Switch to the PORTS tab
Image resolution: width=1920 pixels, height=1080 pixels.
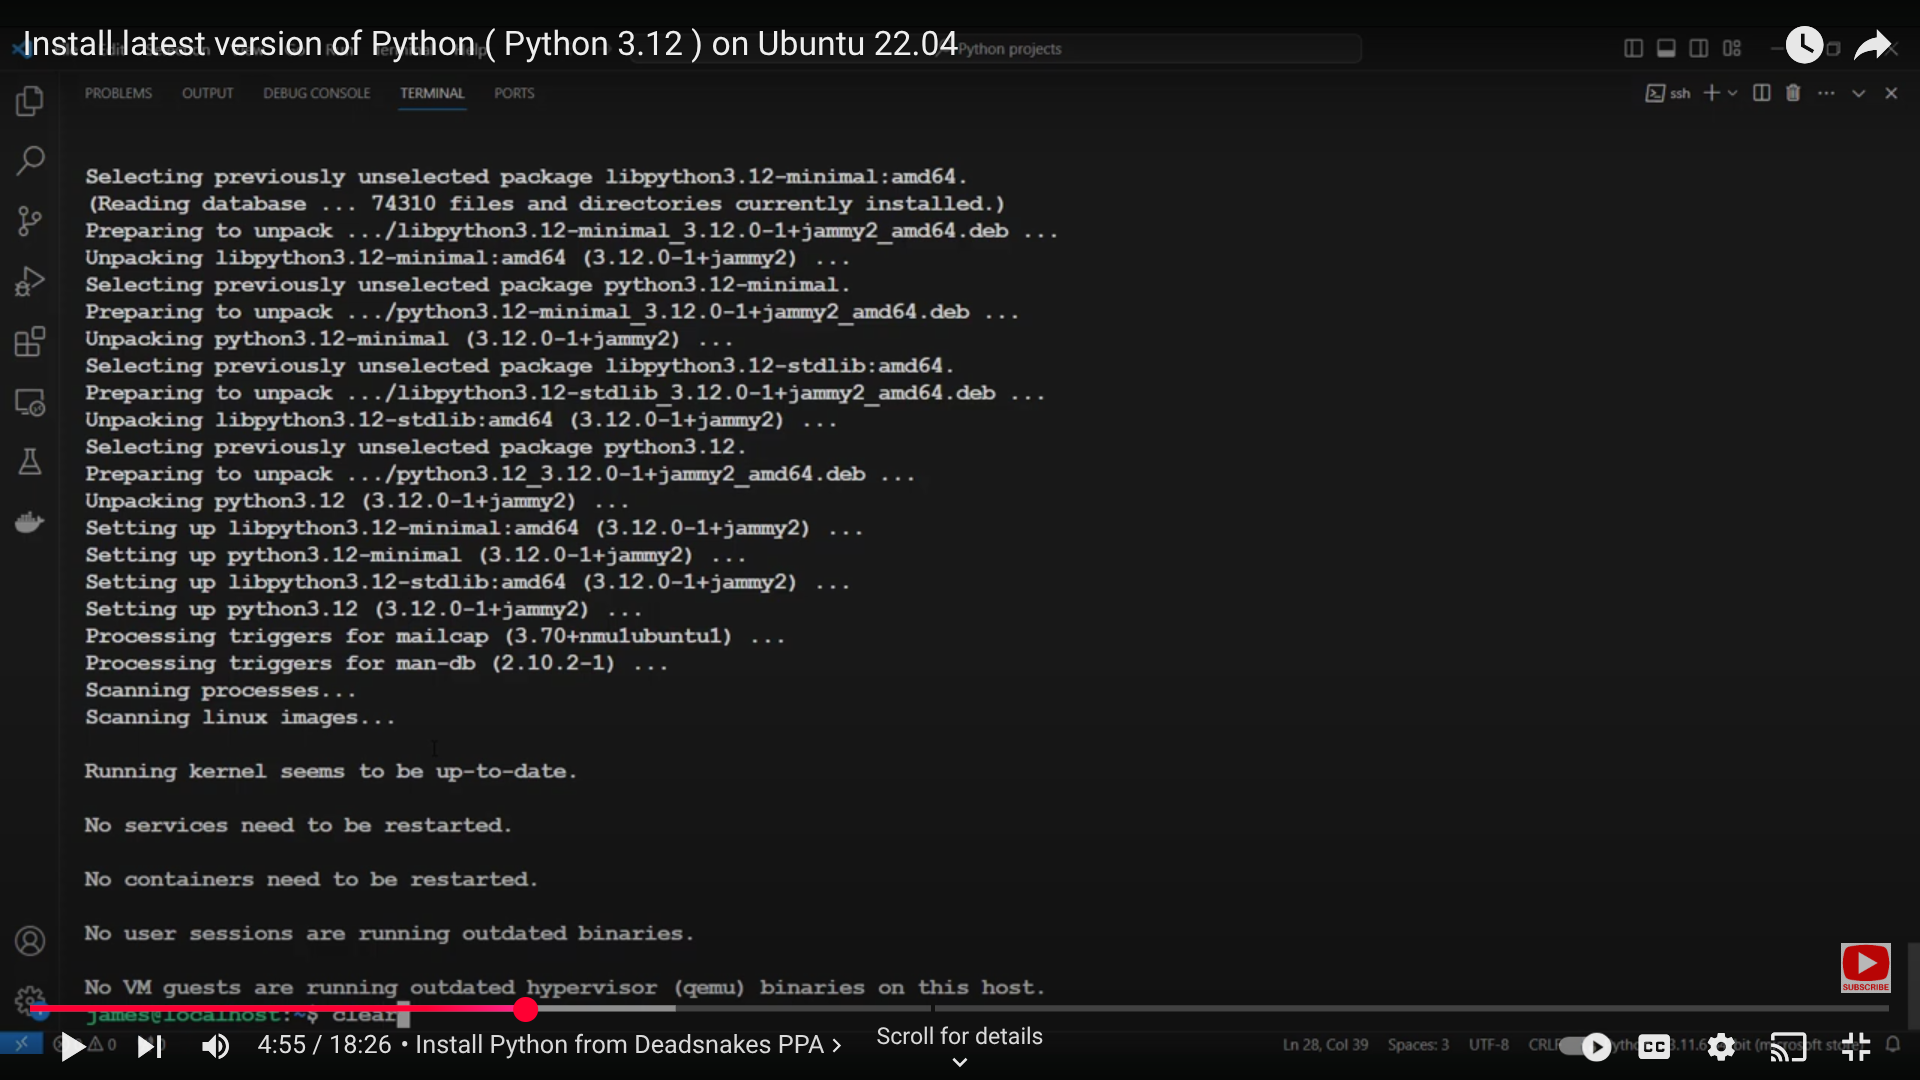tap(514, 93)
